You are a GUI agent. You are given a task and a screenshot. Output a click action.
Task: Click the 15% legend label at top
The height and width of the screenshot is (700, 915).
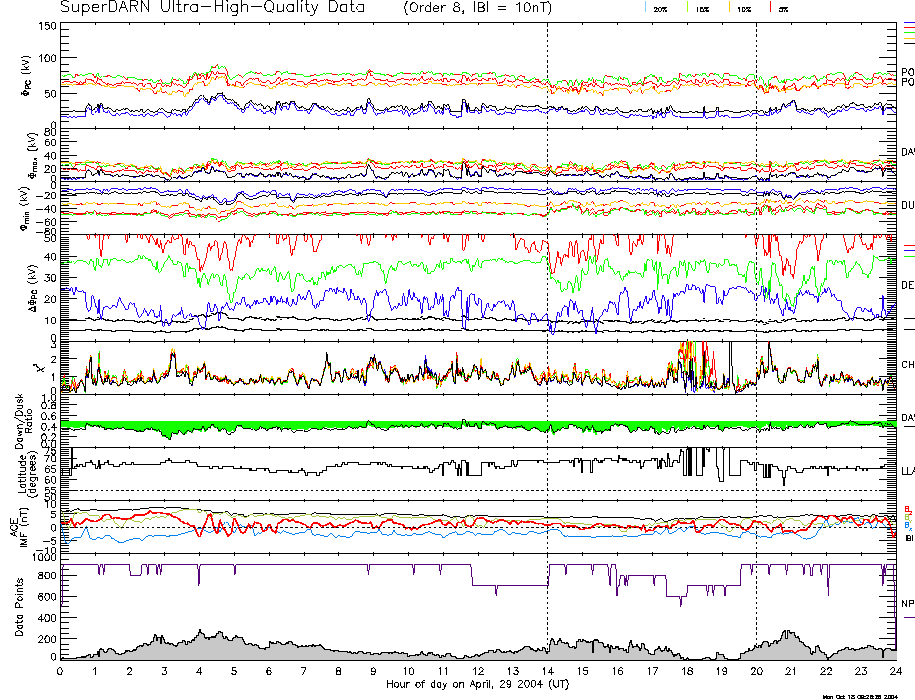click(x=702, y=8)
